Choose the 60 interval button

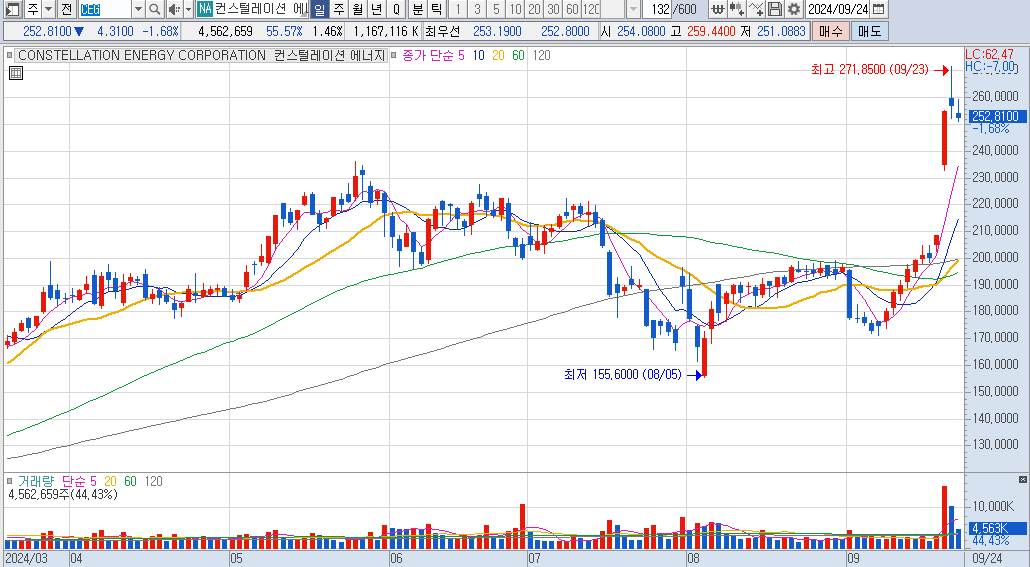(572, 9)
